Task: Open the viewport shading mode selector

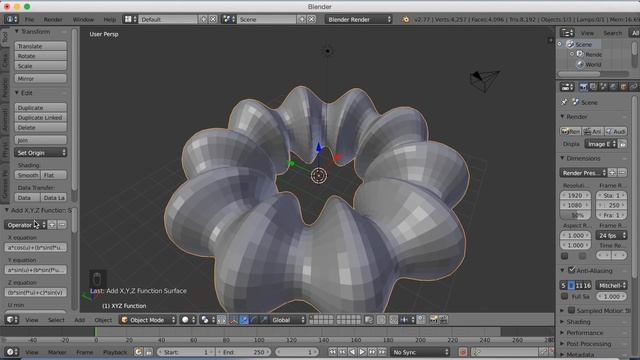Action: point(187,320)
